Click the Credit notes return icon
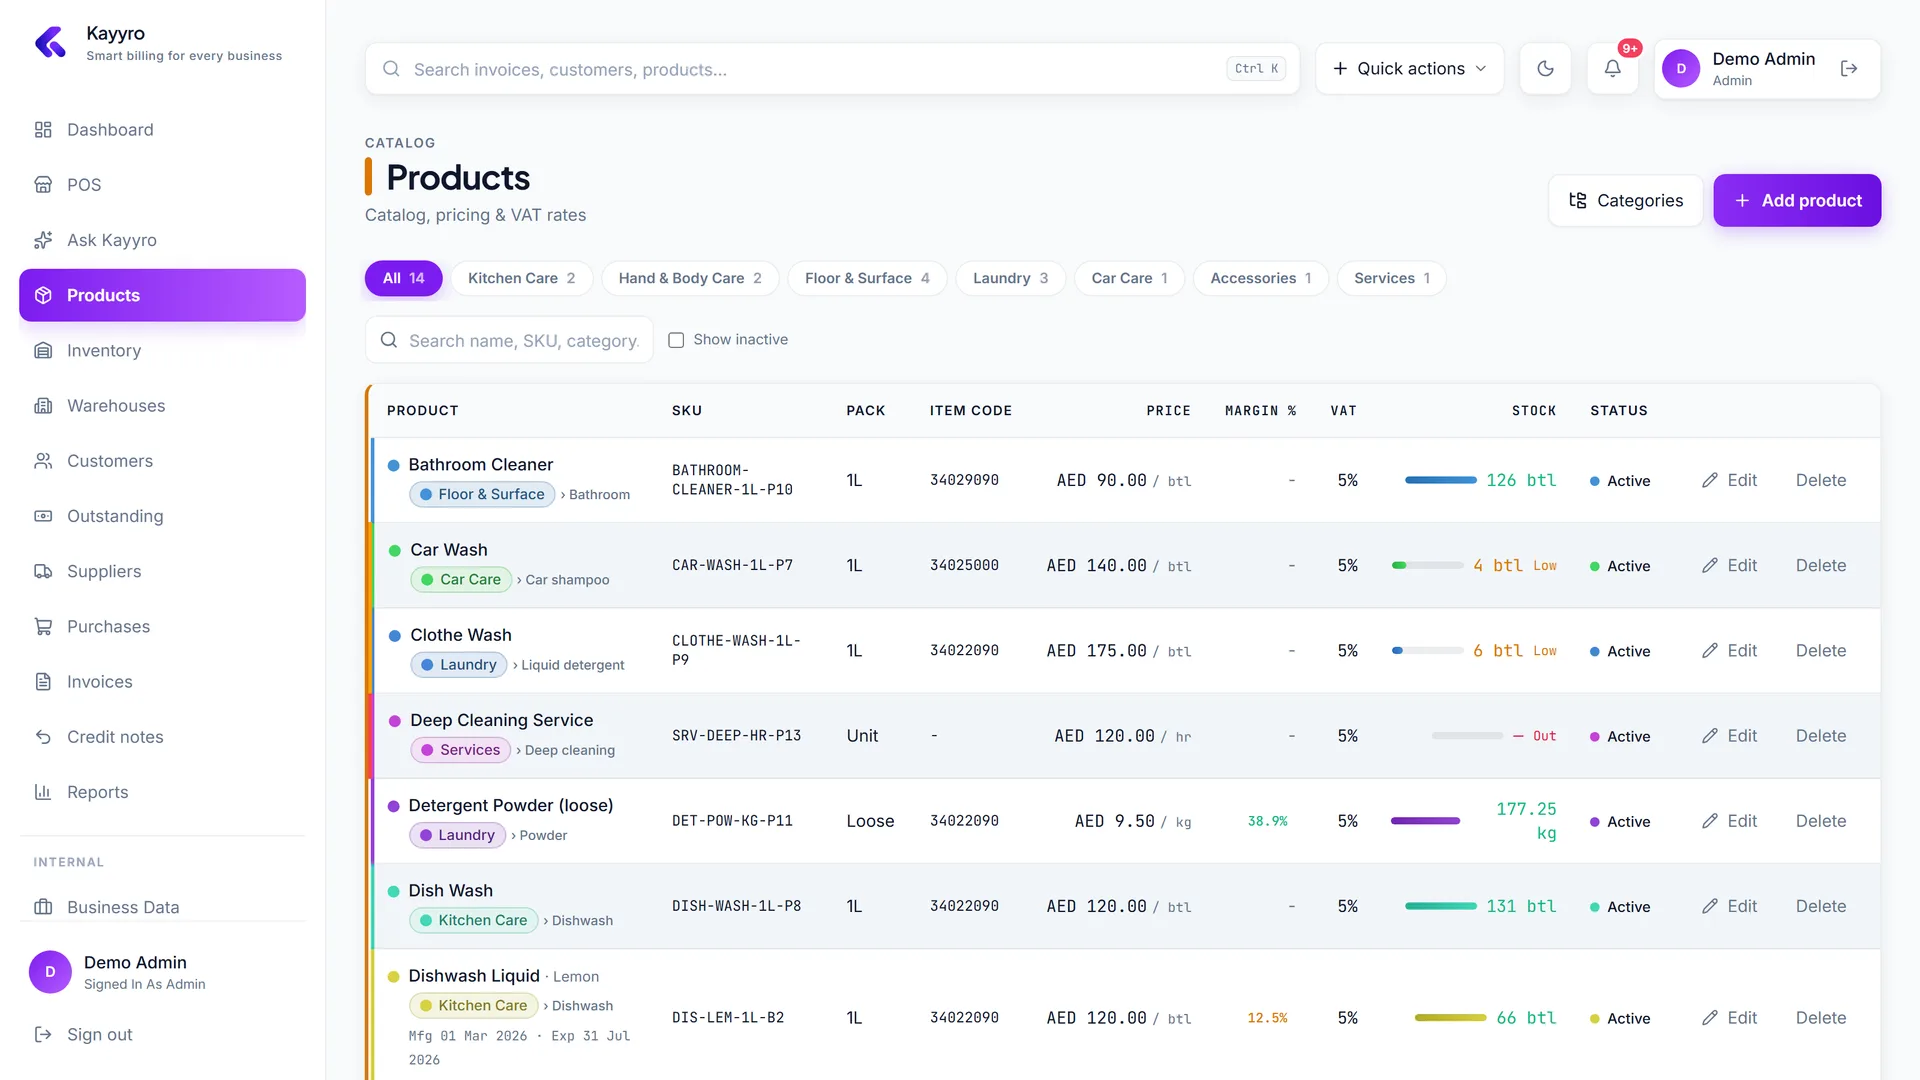This screenshot has height=1080, width=1920. pyautogui.click(x=43, y=737)
